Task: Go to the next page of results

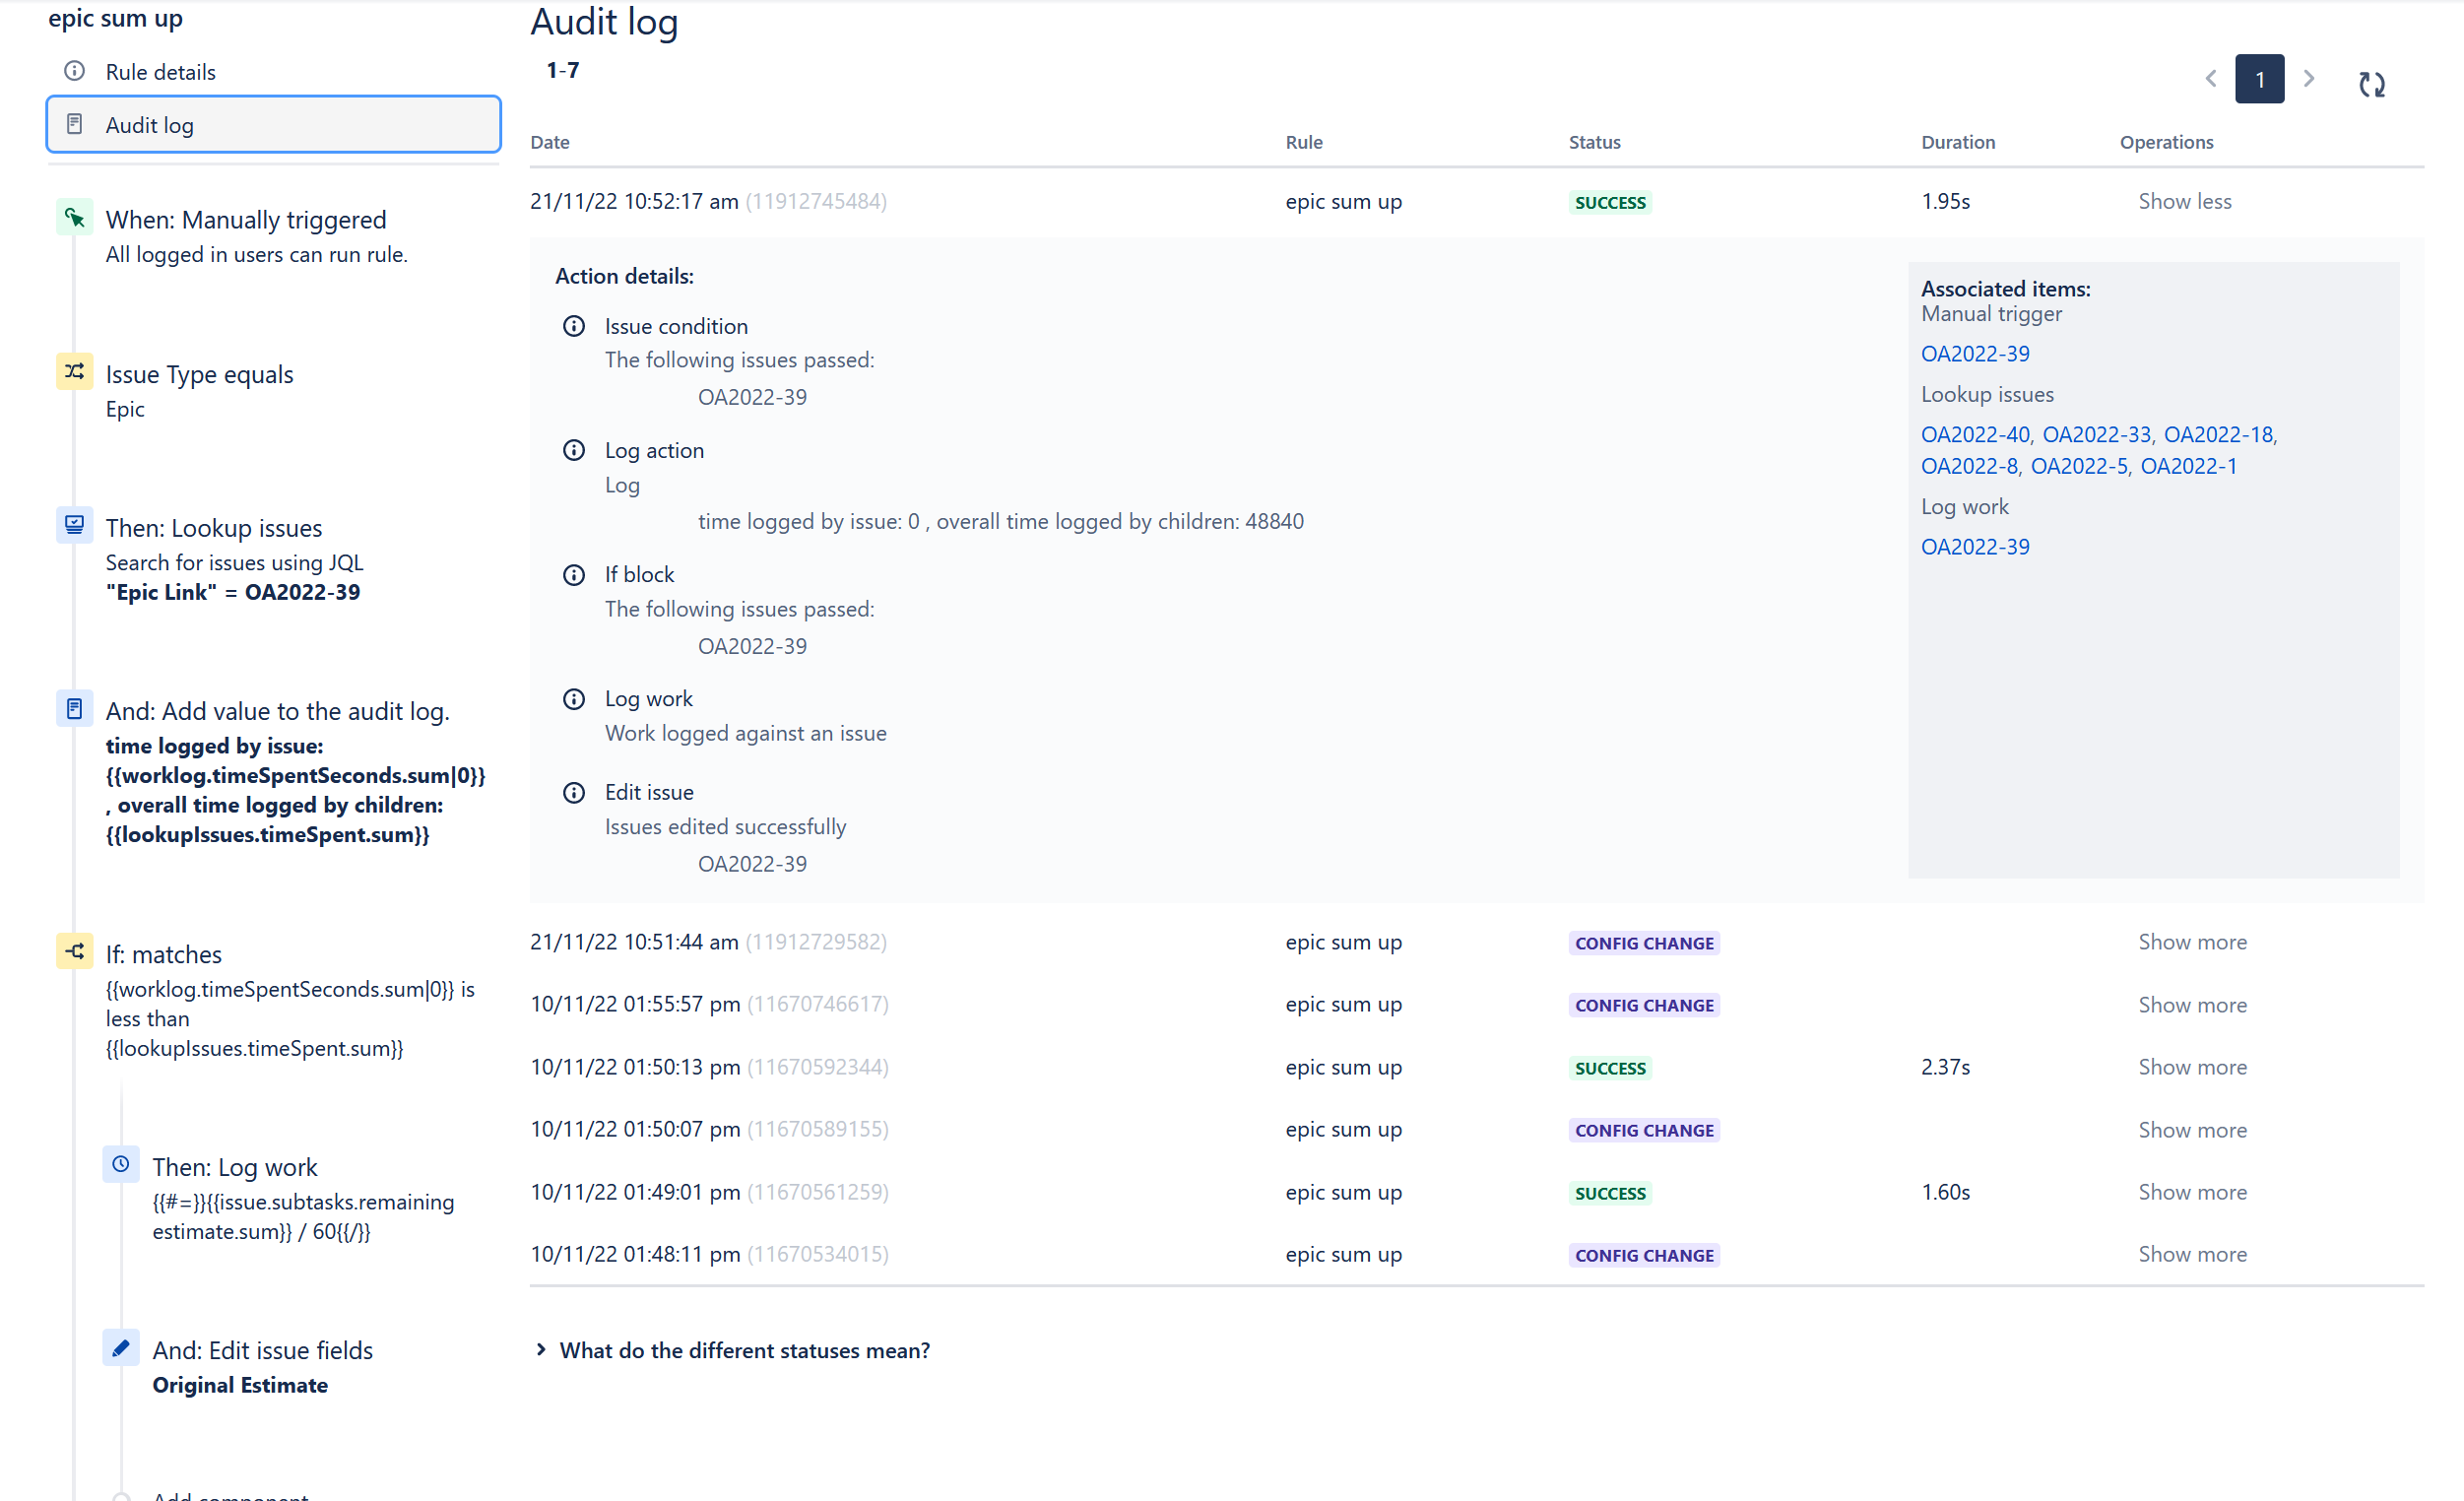Action: [2310, 78]
